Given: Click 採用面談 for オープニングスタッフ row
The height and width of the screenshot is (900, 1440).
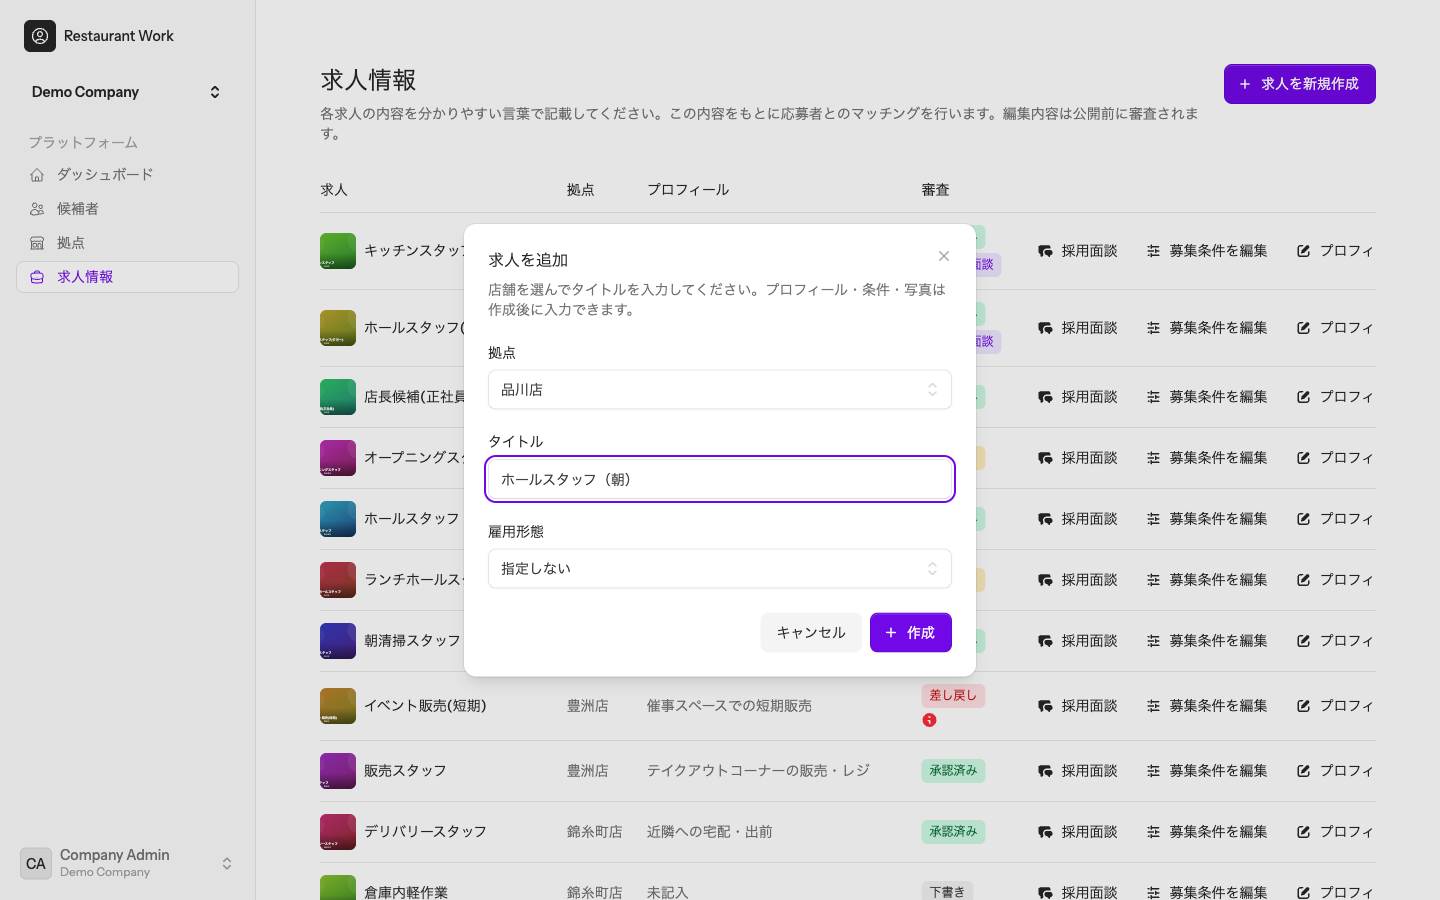Looking at the screenshot, I should coord(1077,458).
